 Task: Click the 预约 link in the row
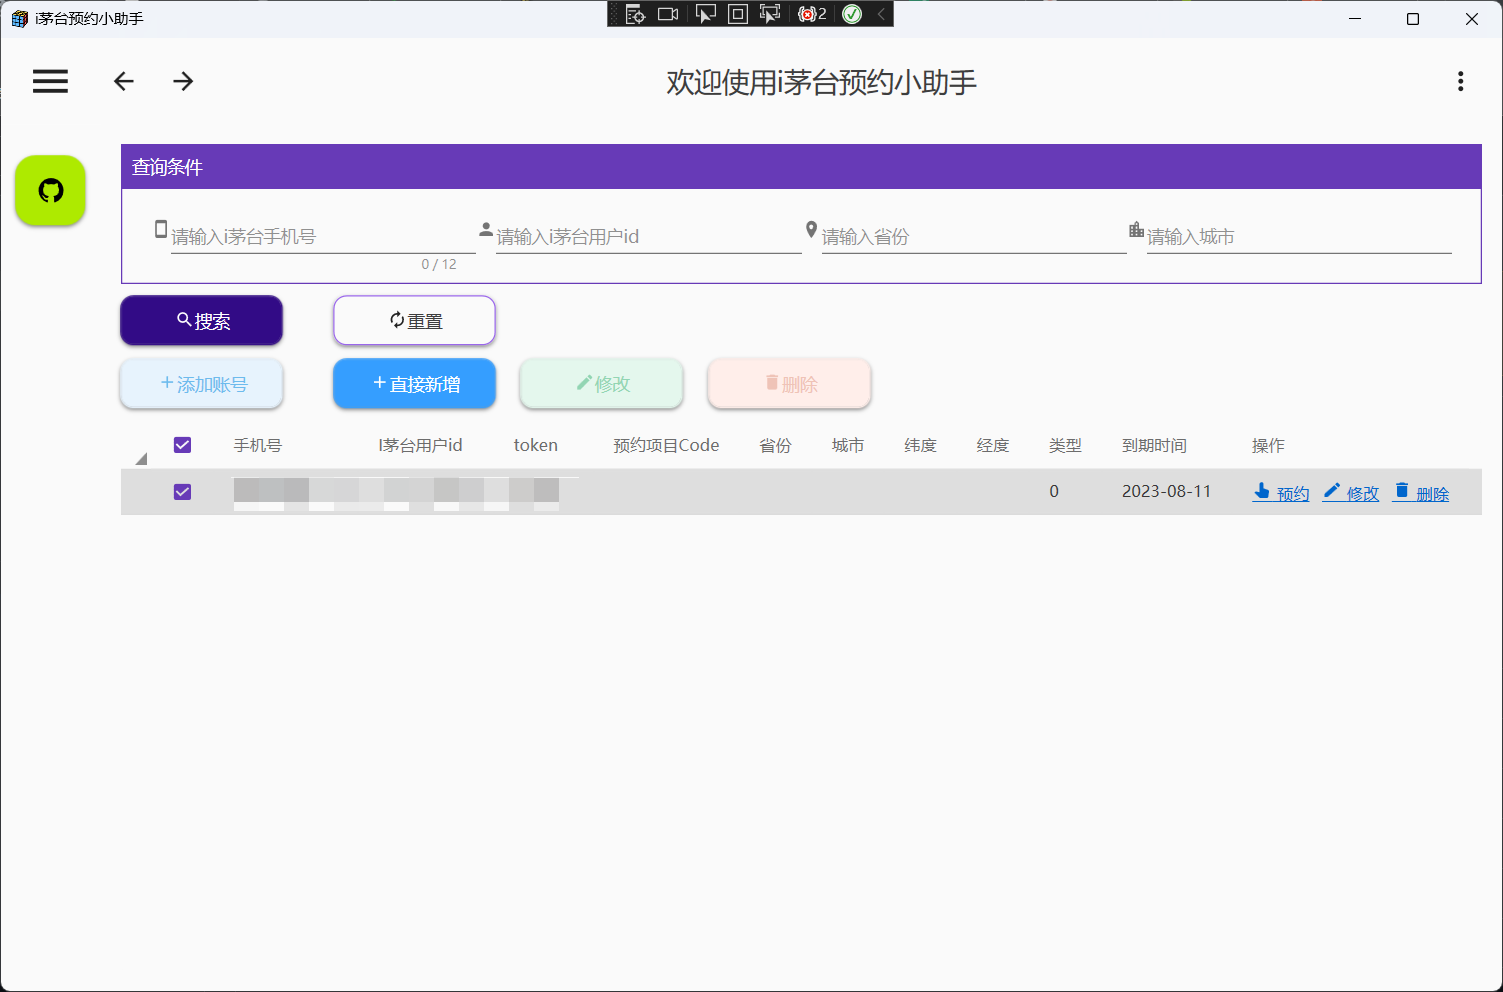(1281, 492)
